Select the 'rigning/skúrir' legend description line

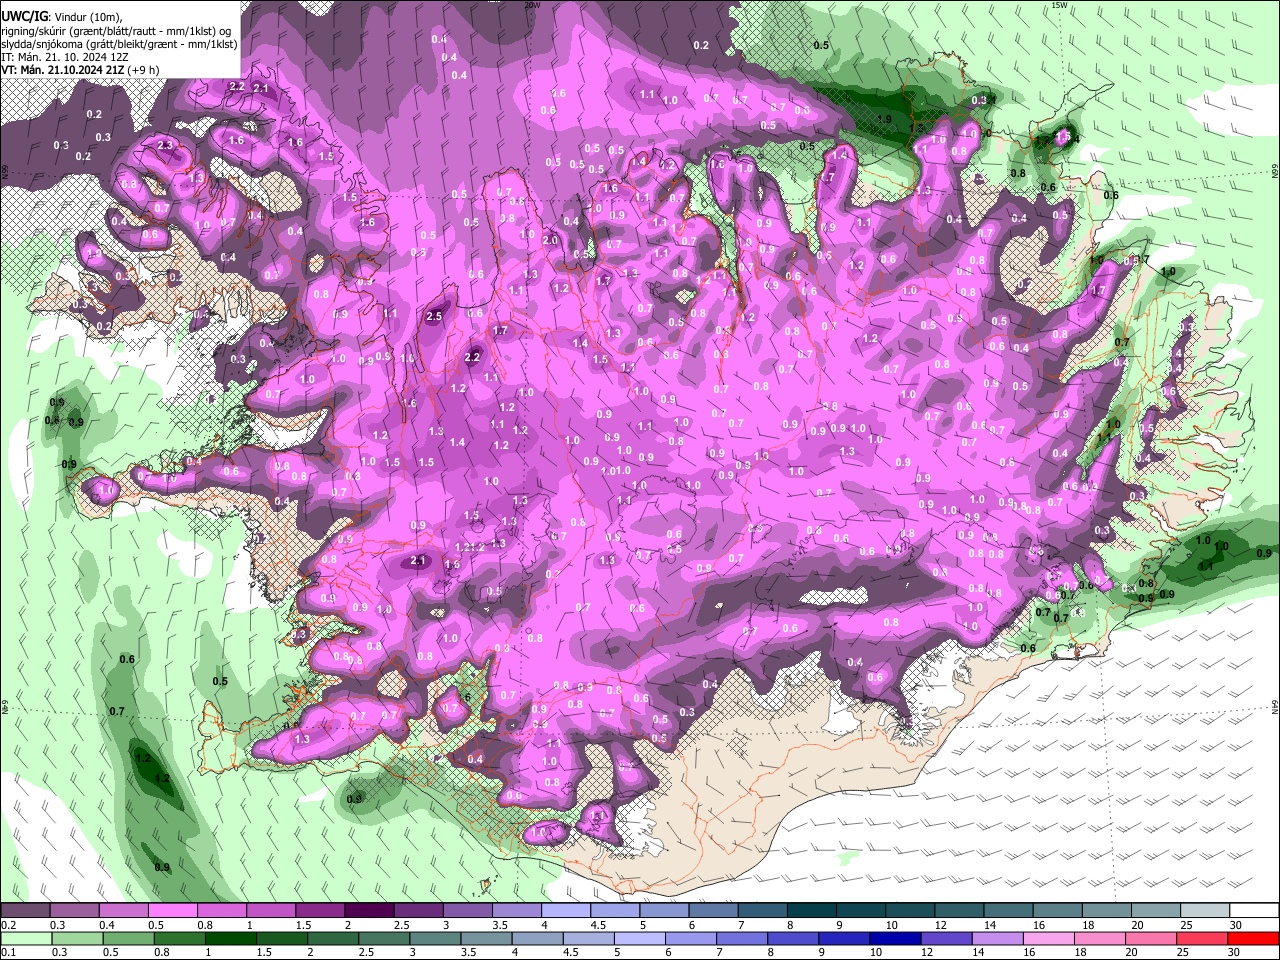117,30
